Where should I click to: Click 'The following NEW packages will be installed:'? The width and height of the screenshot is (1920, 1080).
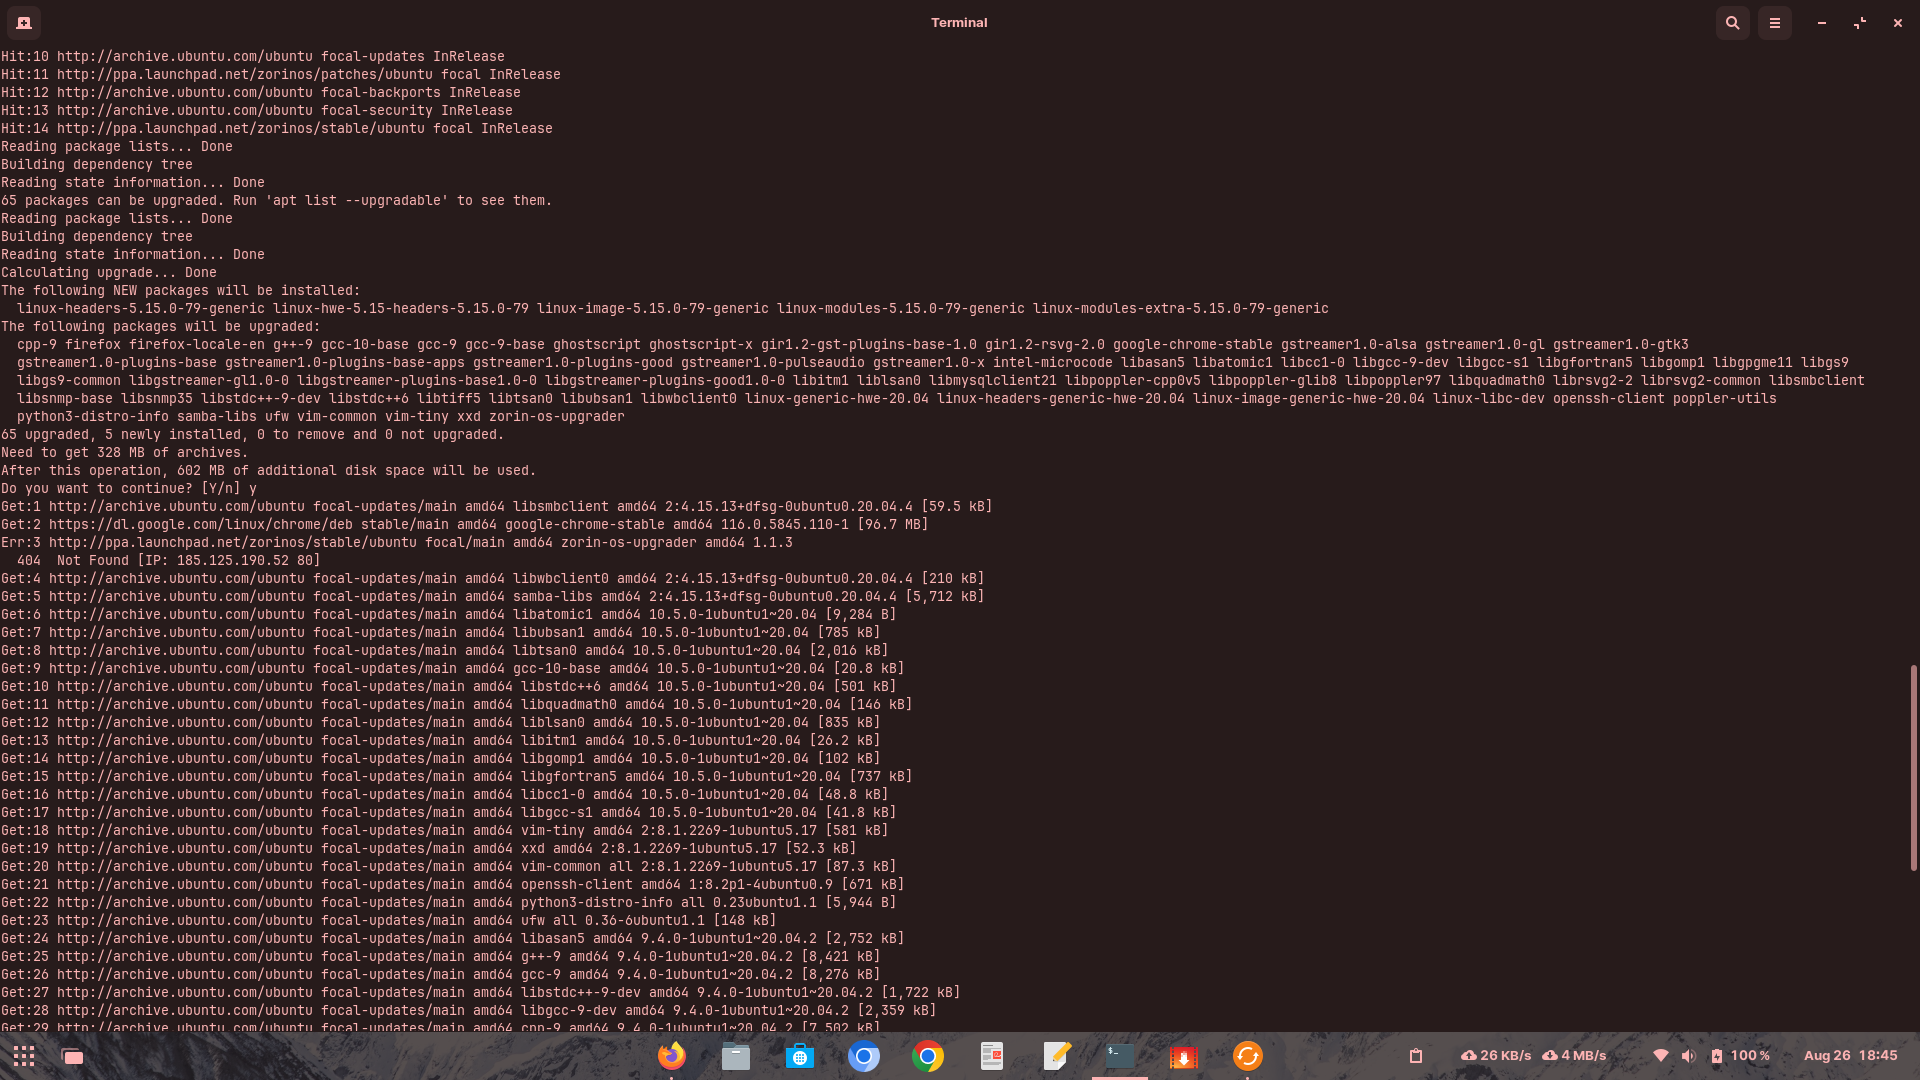(181, 291)
